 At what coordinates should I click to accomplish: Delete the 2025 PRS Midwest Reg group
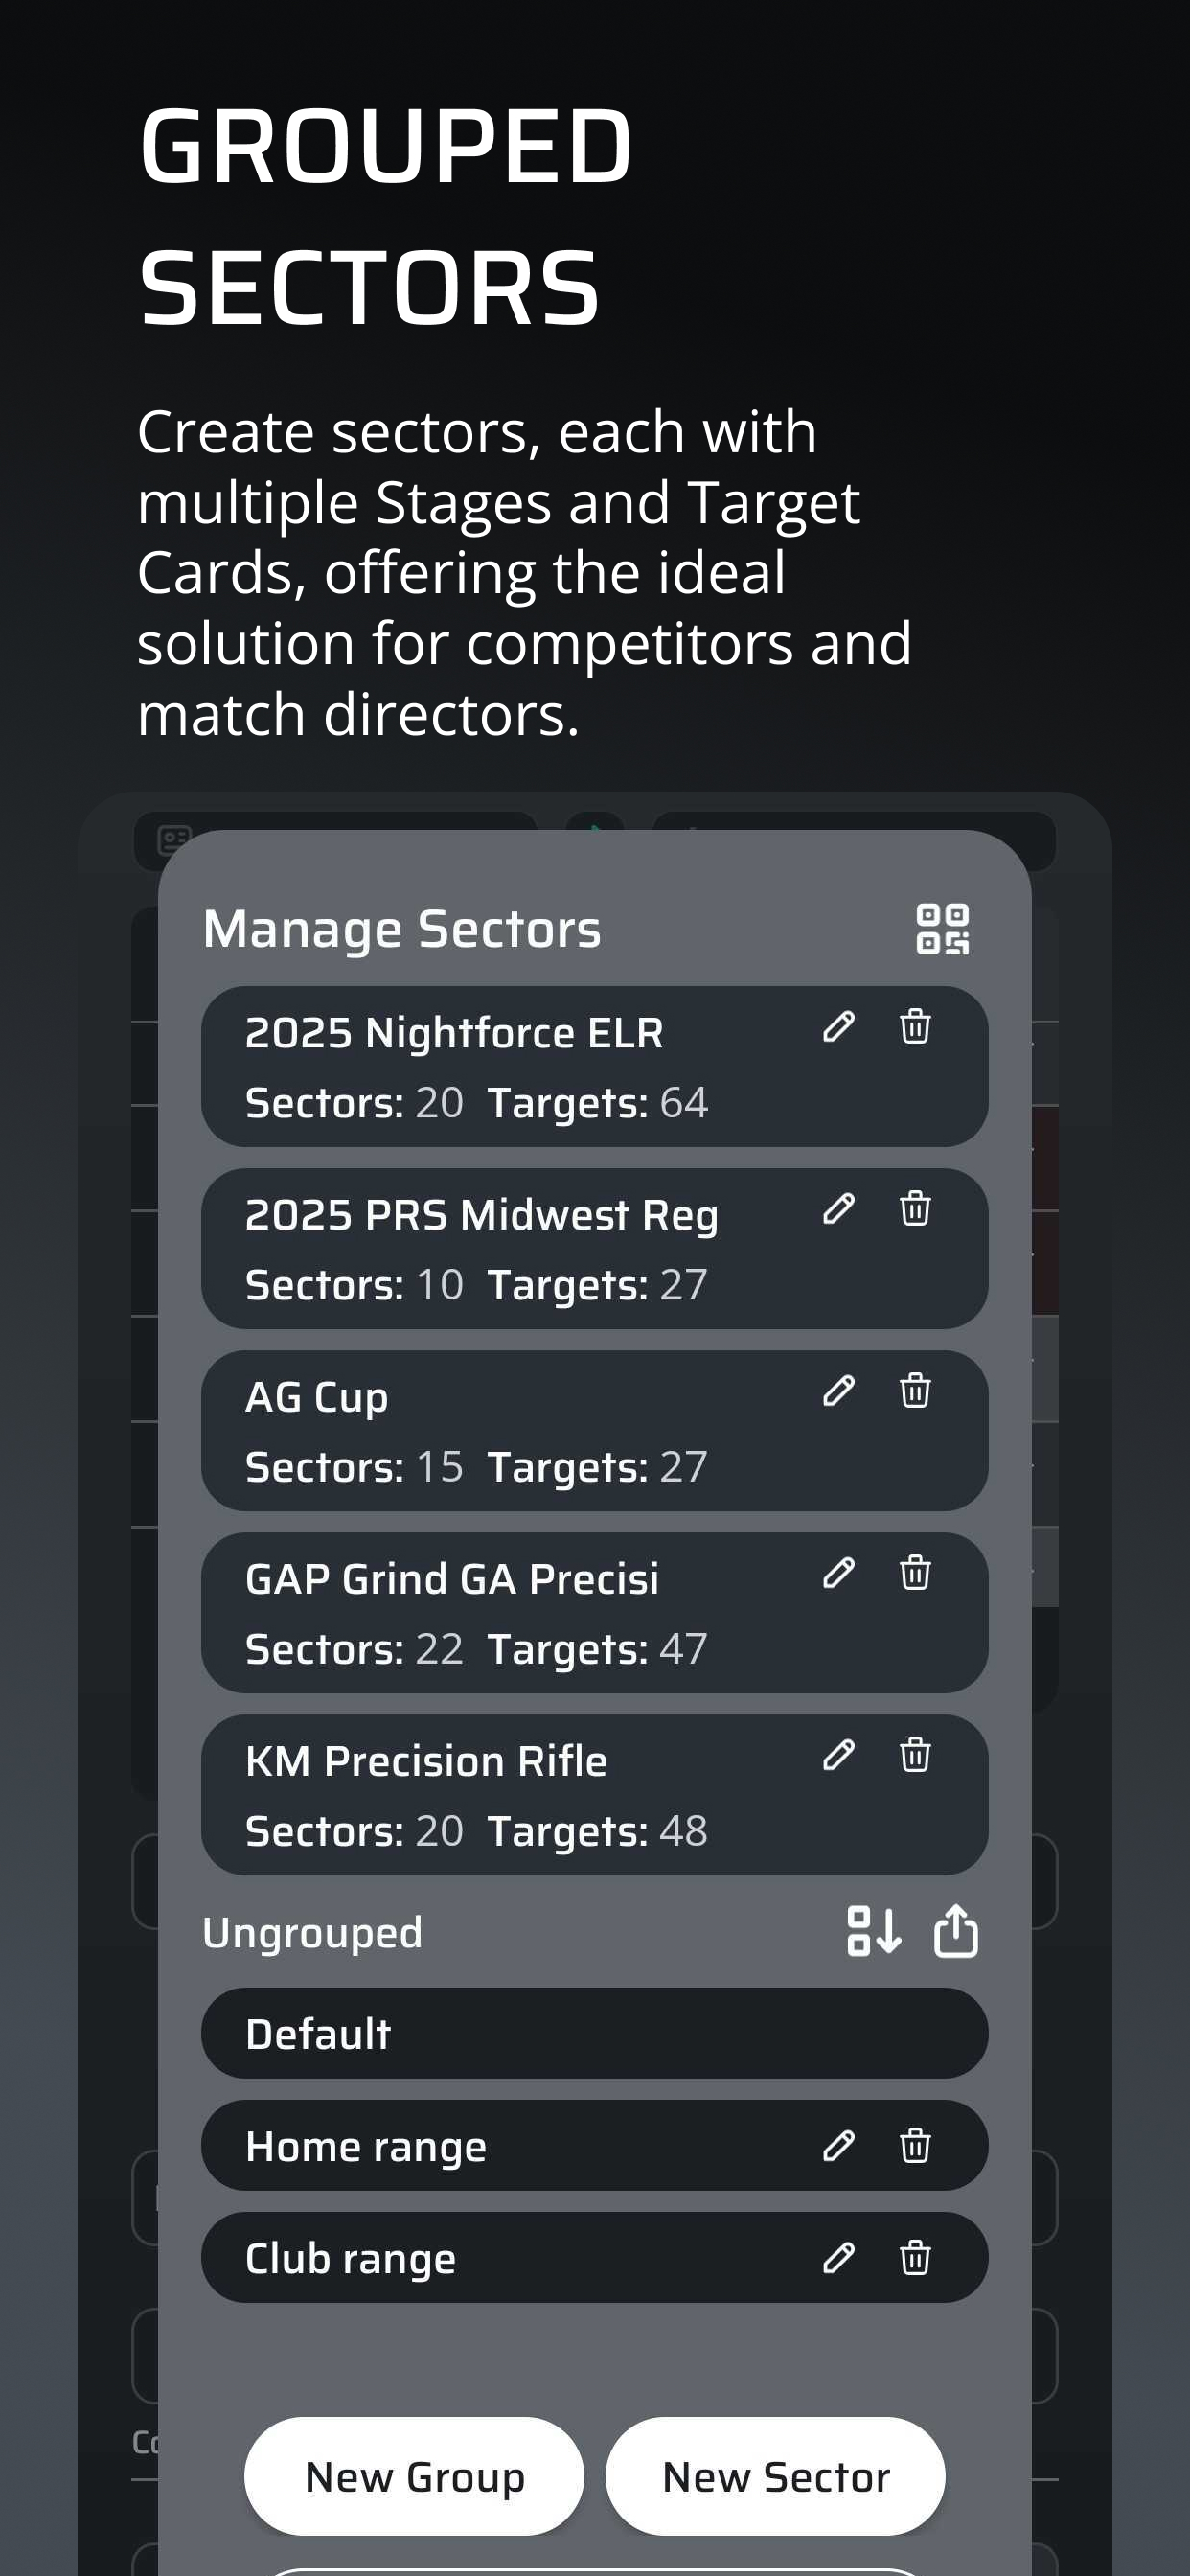(915, 1209)
